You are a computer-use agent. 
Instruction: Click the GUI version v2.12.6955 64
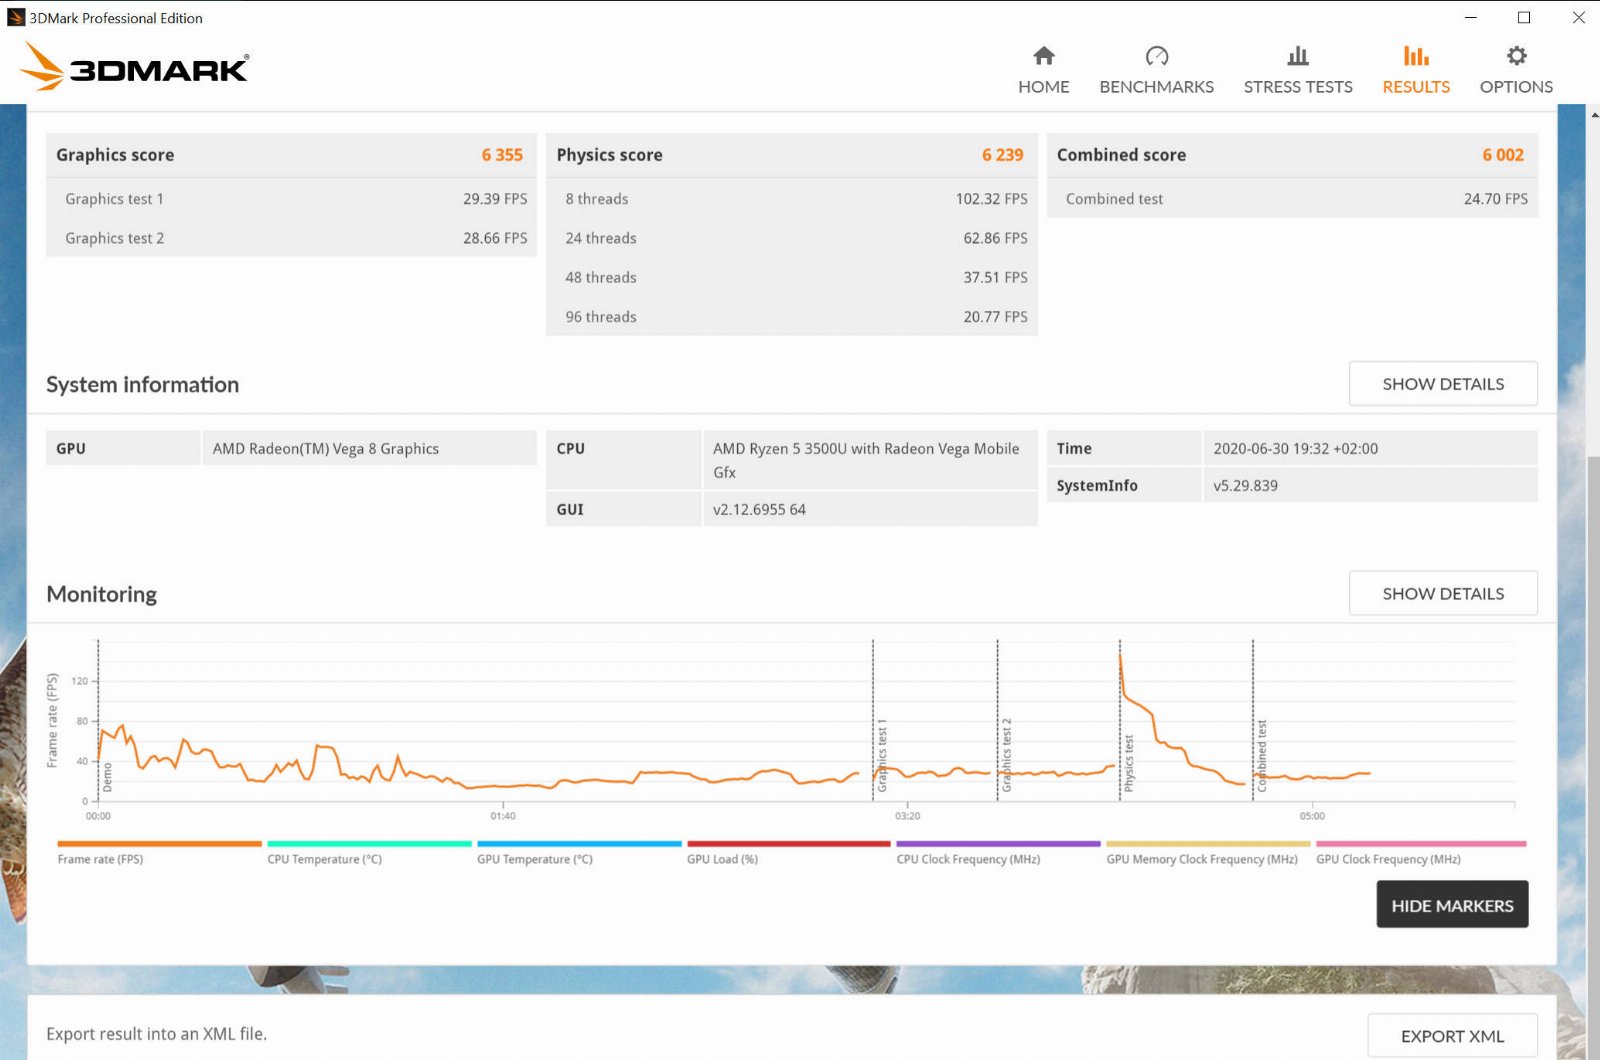tap(759, 510)
